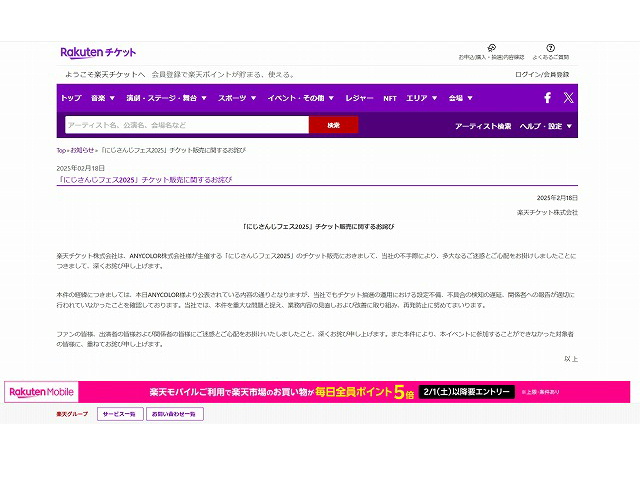
Task: Expand the 音楽 menu dropdown
Action: coord(103,98)
